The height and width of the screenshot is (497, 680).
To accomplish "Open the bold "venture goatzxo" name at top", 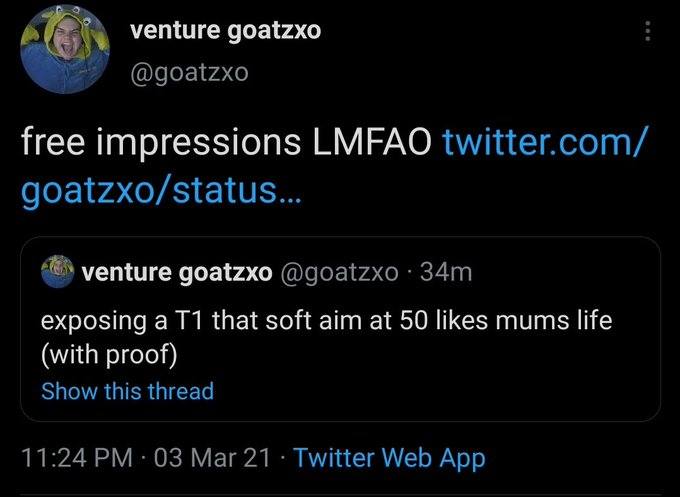I will (226, 30).
